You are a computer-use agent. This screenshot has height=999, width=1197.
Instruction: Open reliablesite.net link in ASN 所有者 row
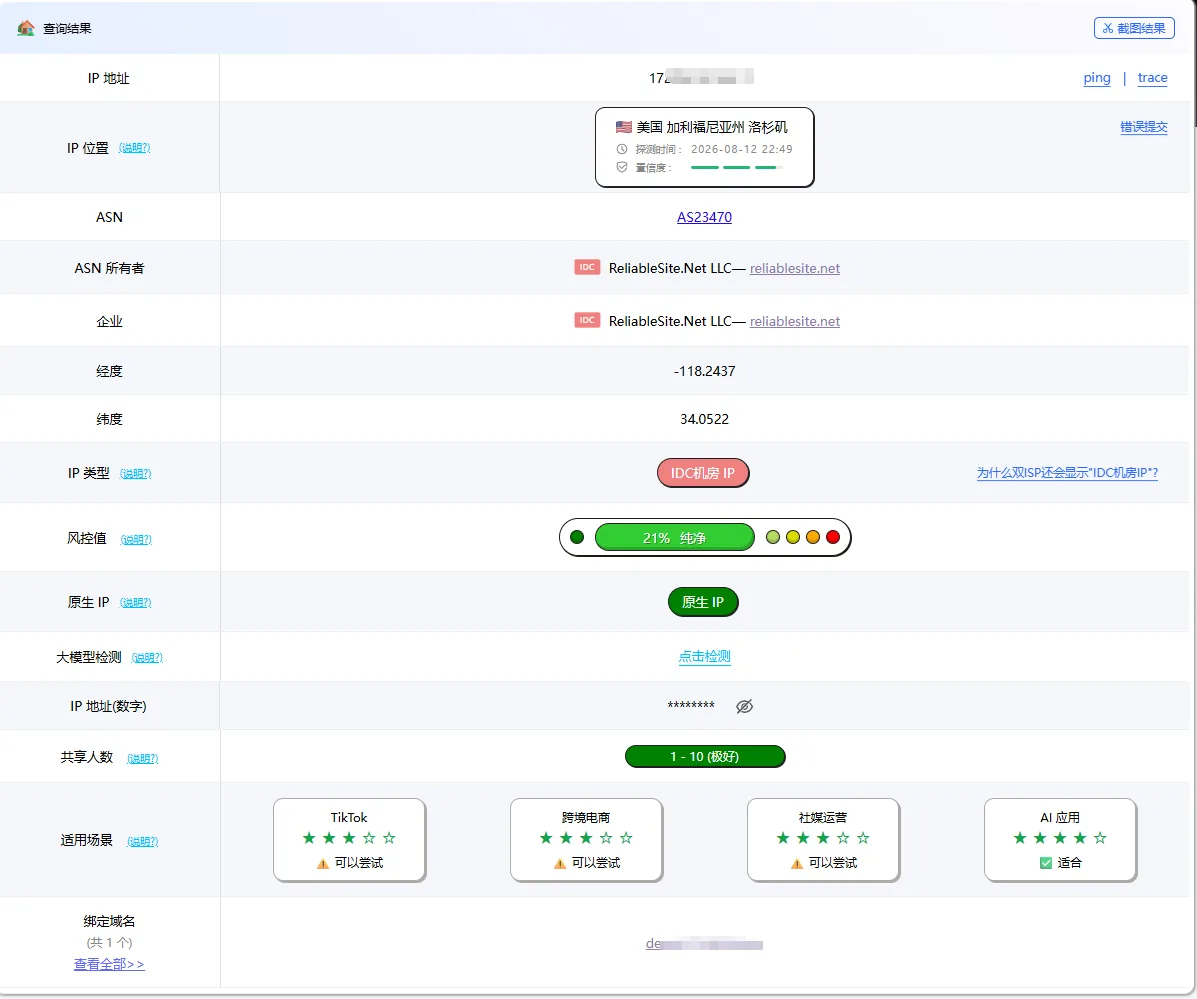[795, 268]
